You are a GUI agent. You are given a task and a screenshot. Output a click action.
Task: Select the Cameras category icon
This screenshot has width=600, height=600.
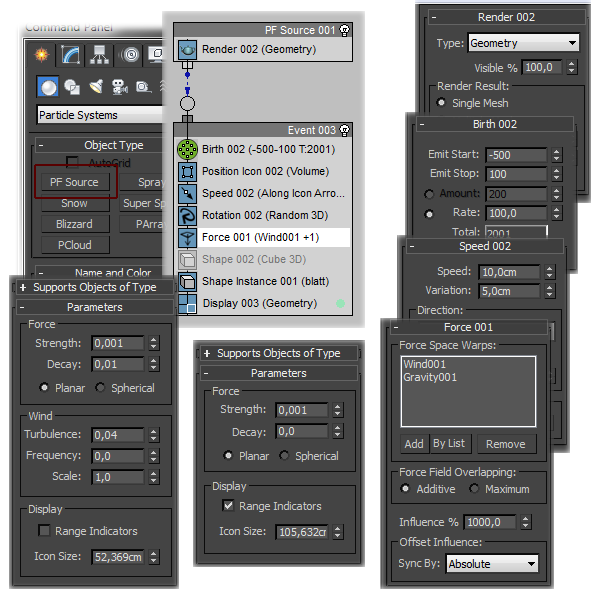tap(120, 87)
